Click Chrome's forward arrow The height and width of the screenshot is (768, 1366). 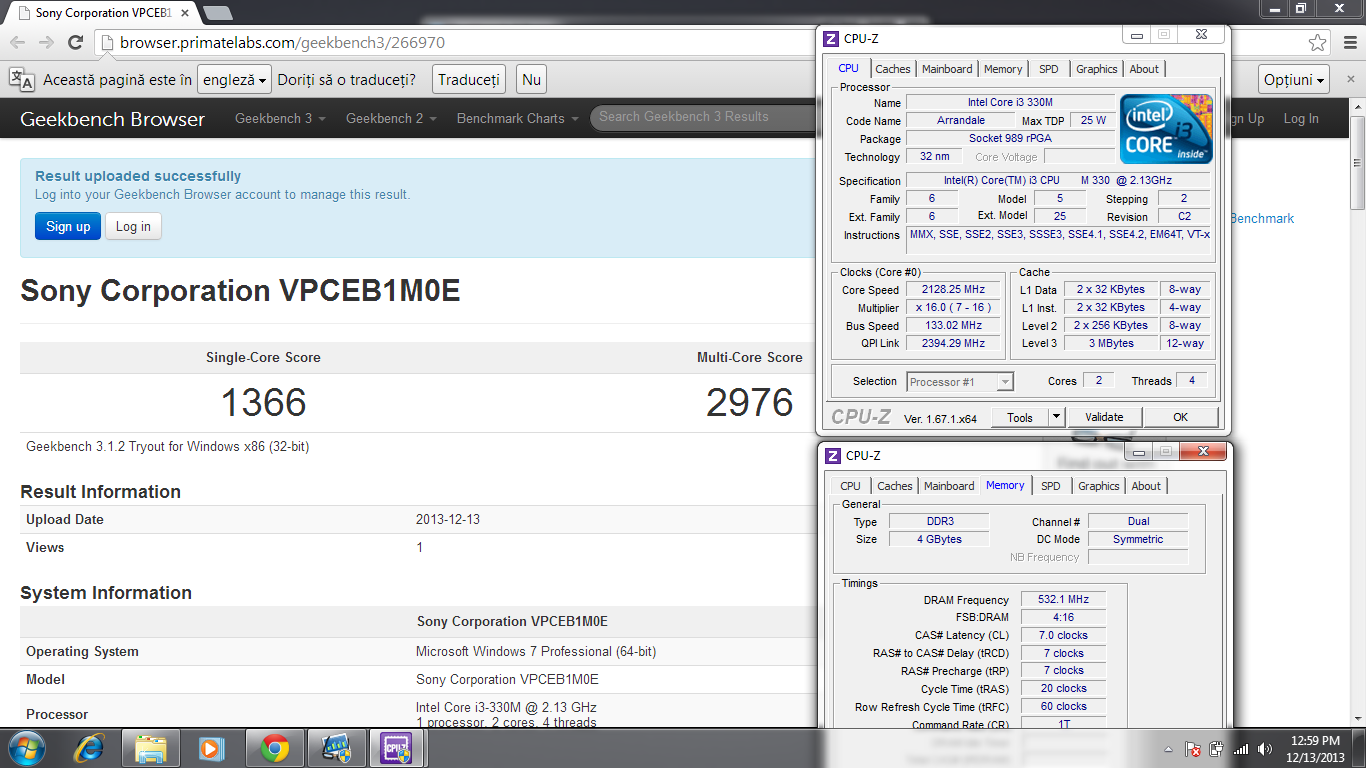click(46, 43)
